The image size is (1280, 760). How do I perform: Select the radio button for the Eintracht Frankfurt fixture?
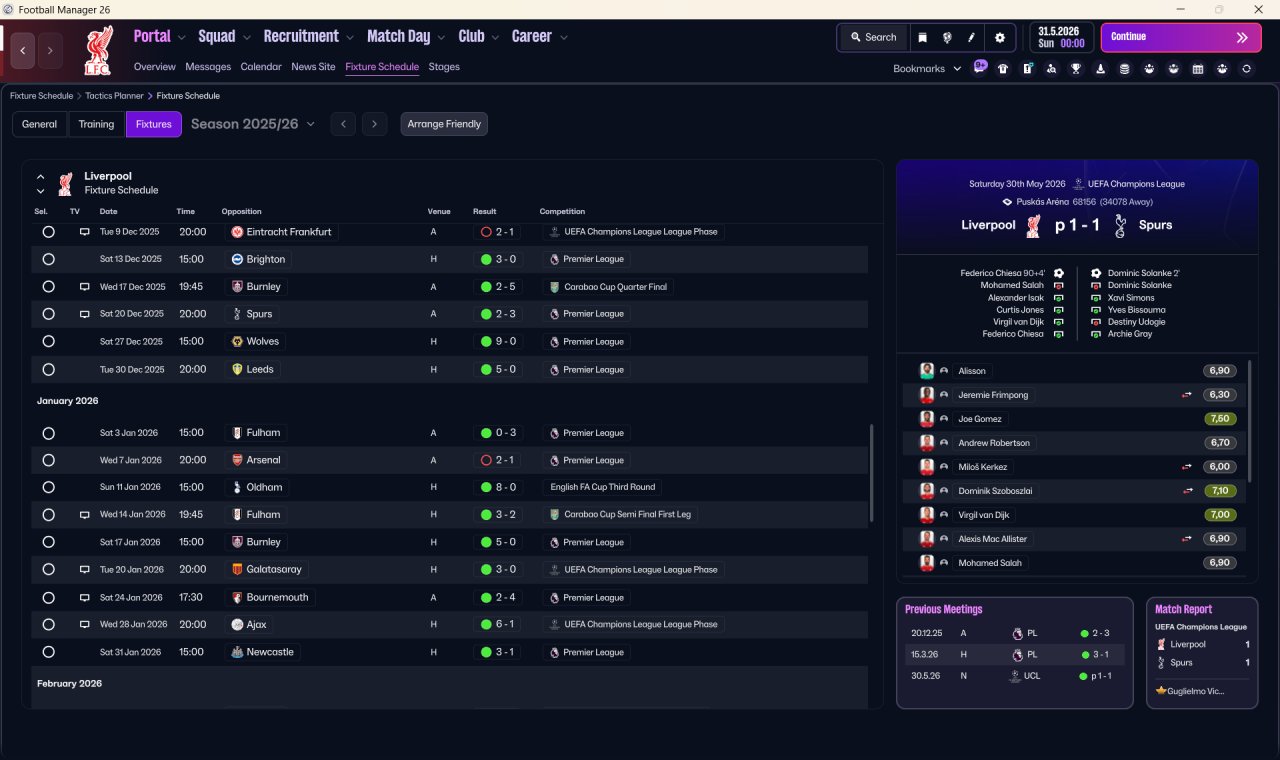click(x=48, y=232)
